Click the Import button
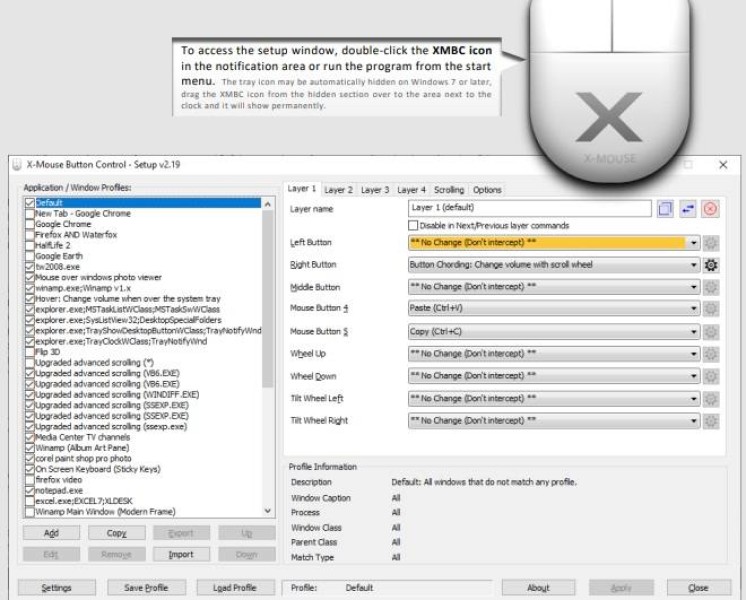Screen dimensions: 746x600 click(x=181, y=554)
